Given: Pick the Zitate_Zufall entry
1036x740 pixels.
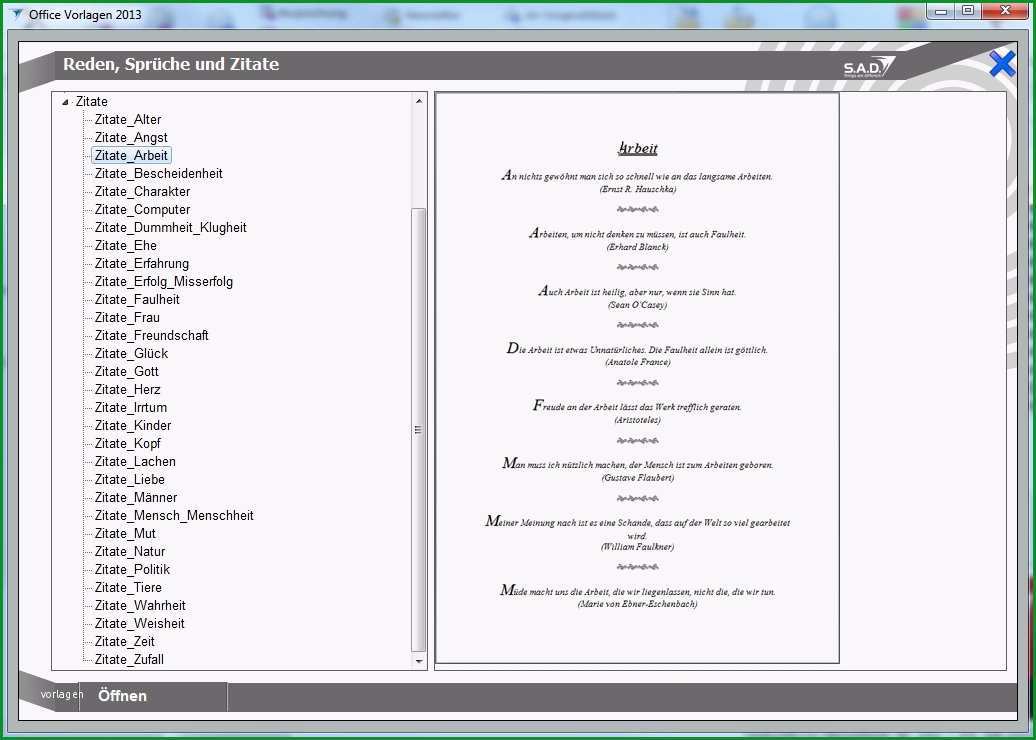Looking at the screenshot, I should [x=129, y=659].
